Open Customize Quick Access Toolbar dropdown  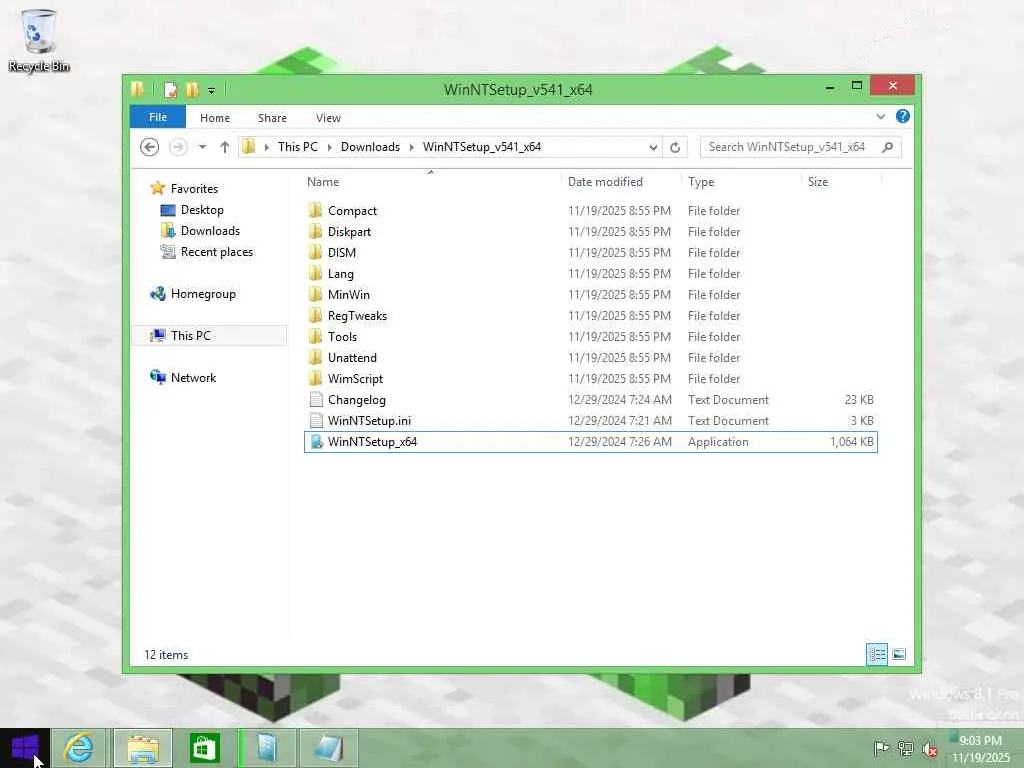[212, 90]
